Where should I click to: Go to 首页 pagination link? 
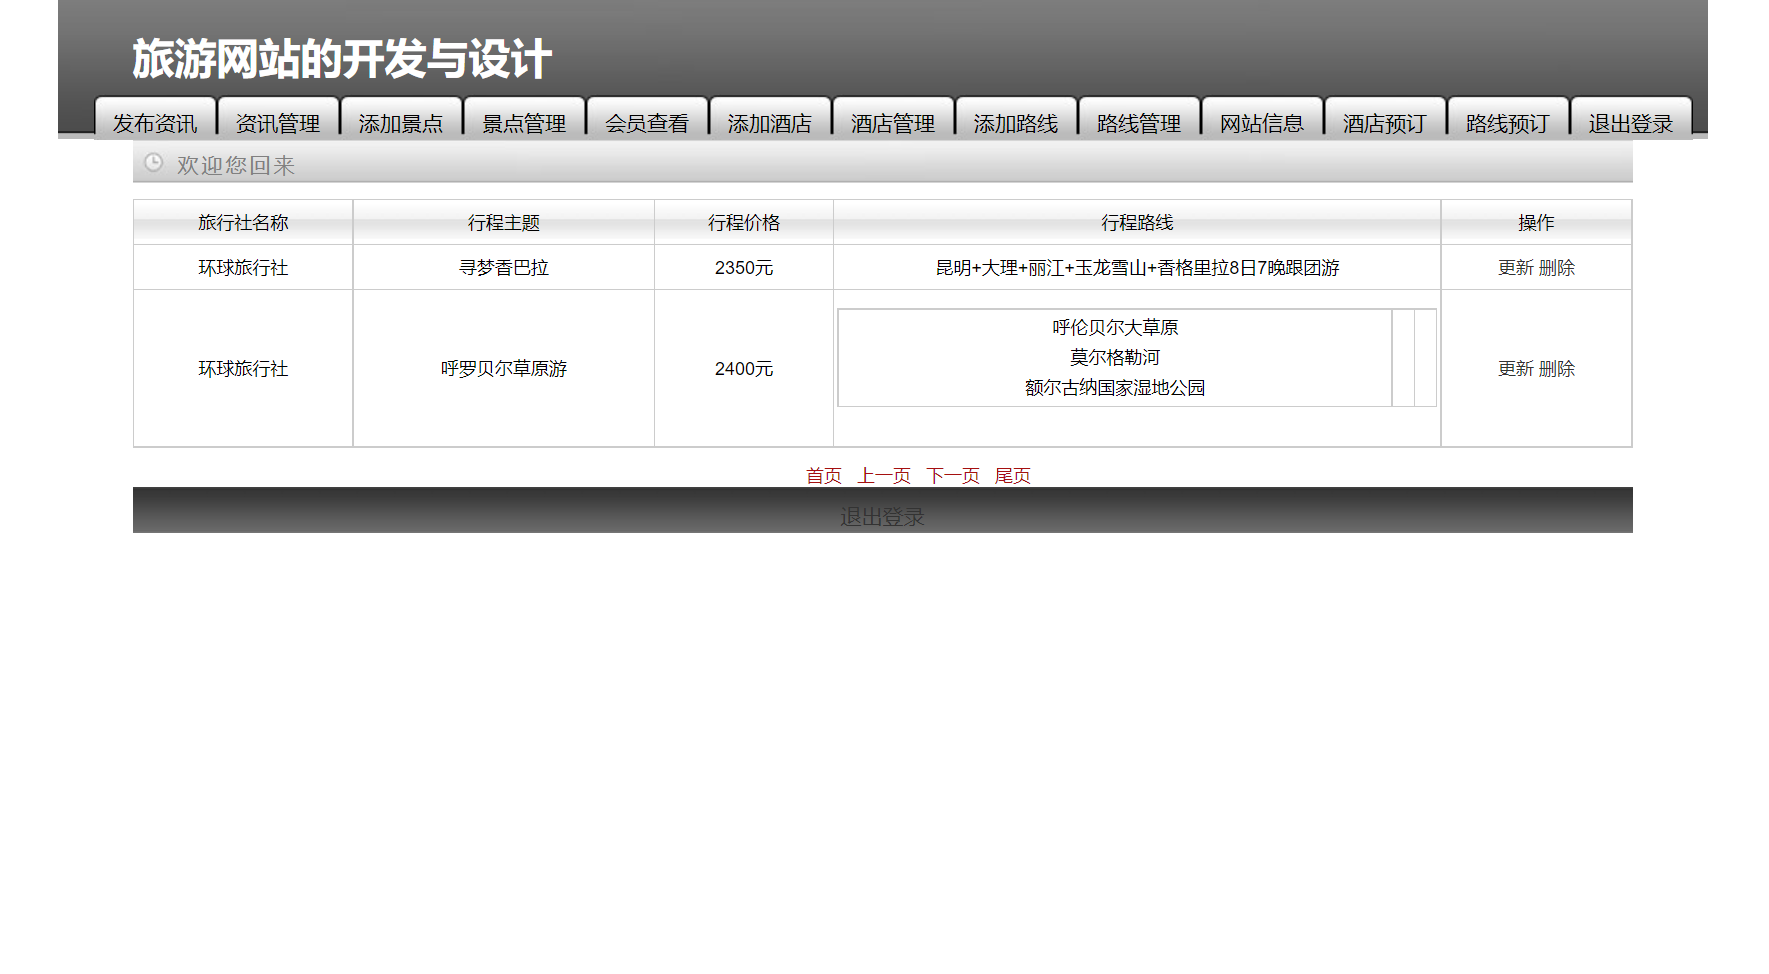click(x=822, y=476)
